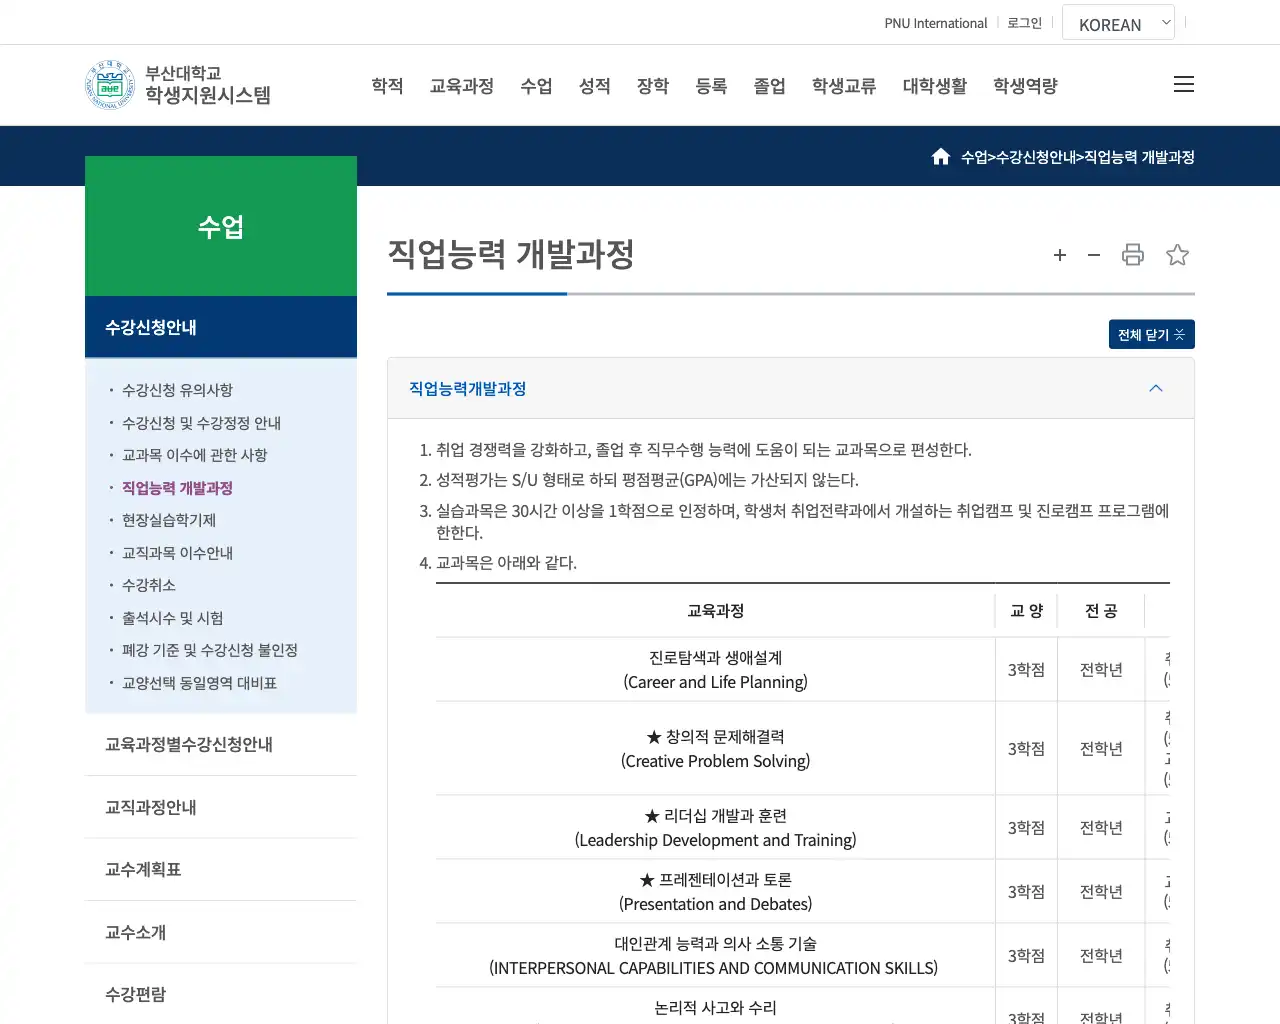Expand 교육과정별수강신청안내 sidebar section

coord(221,744)
